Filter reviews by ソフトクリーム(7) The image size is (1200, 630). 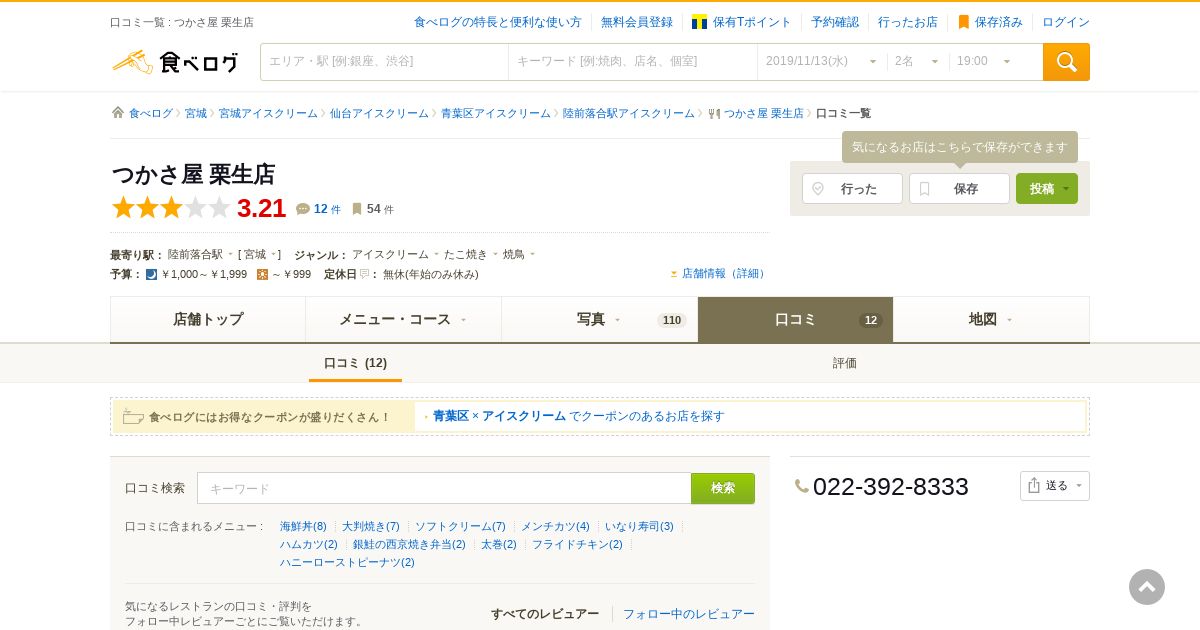click(x=460, y=526)
